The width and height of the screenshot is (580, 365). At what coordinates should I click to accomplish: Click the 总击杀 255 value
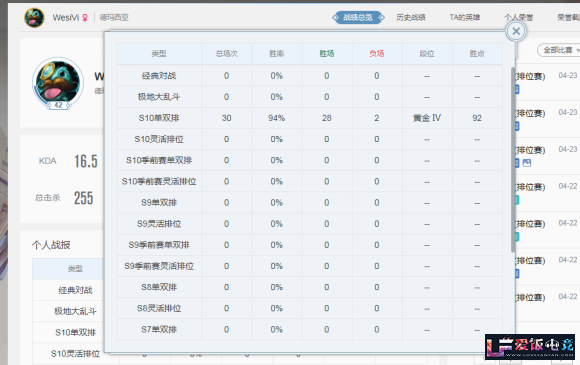84,198
